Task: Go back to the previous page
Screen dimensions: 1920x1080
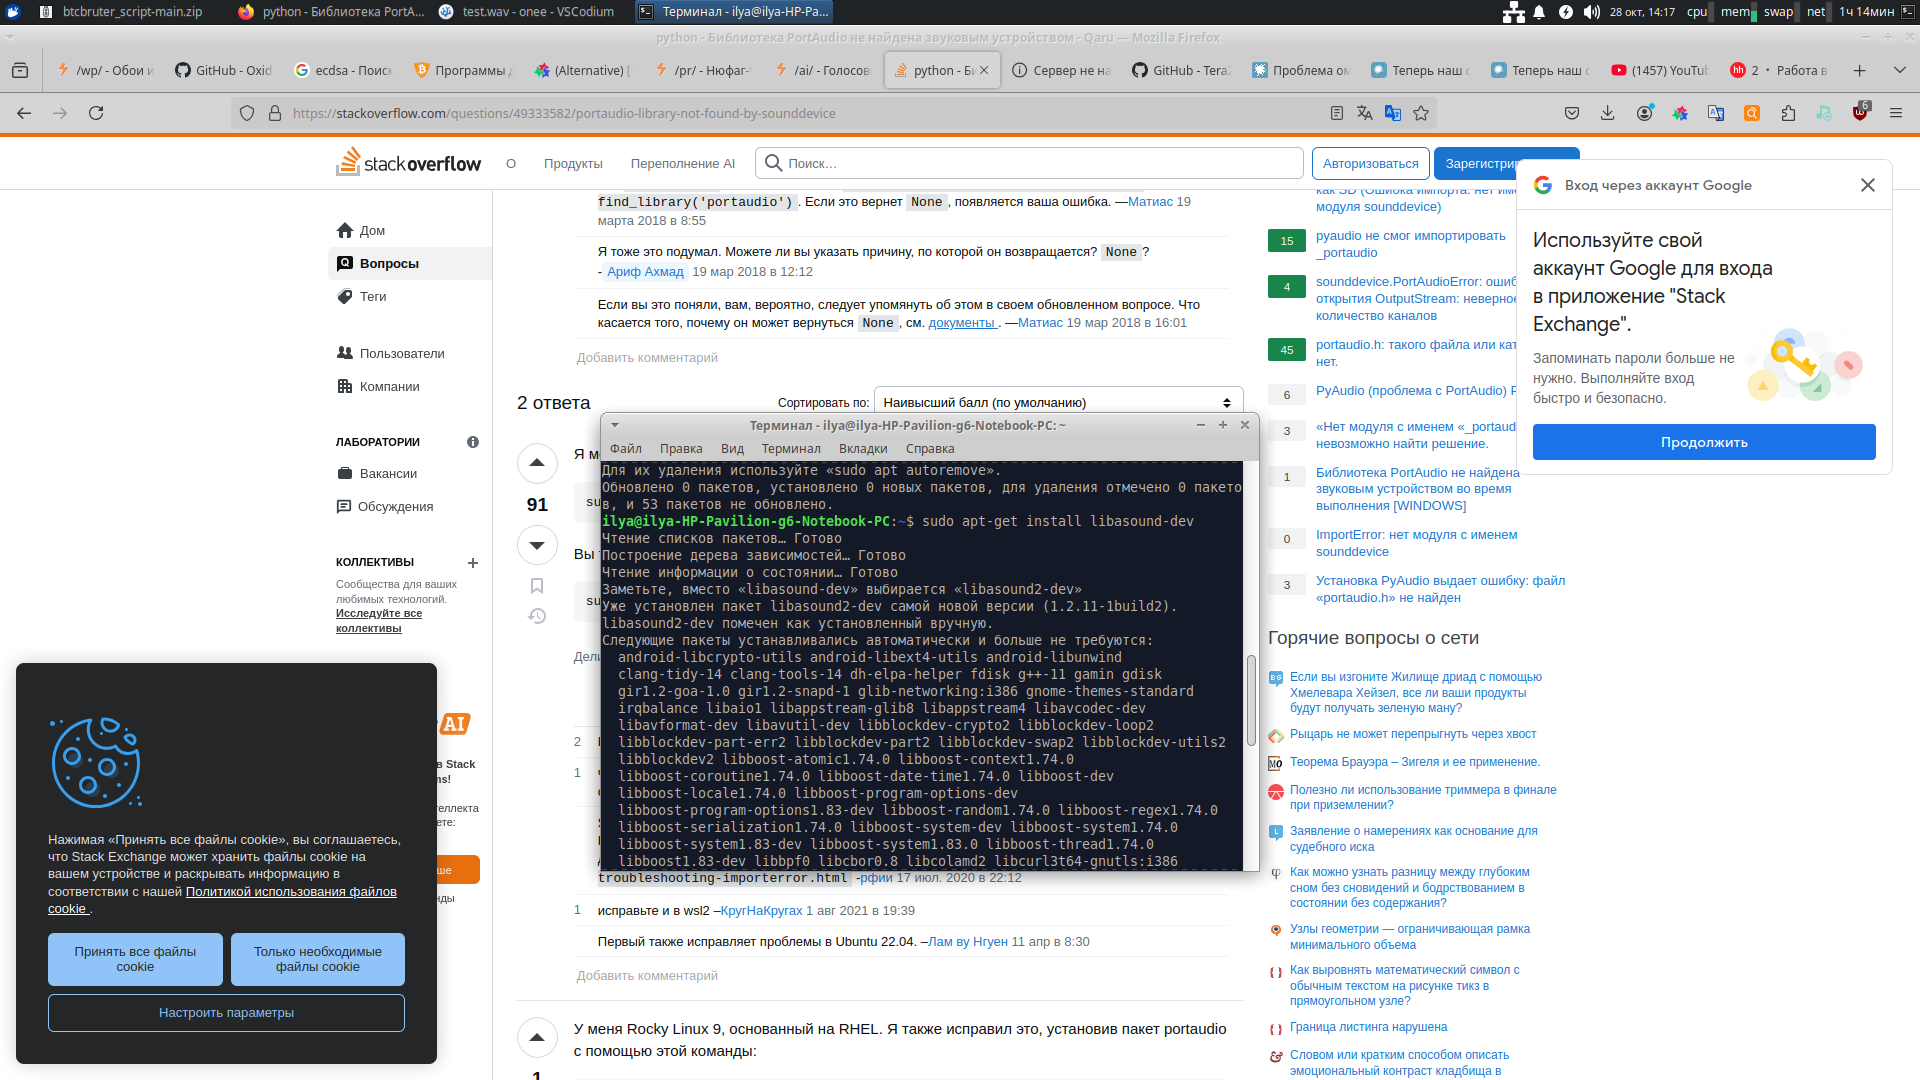Action: click(x=24, y=113)
